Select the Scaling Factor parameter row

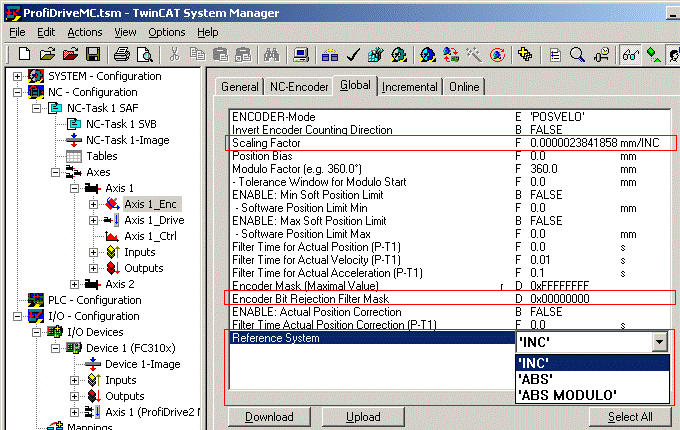tap(451, 143)
